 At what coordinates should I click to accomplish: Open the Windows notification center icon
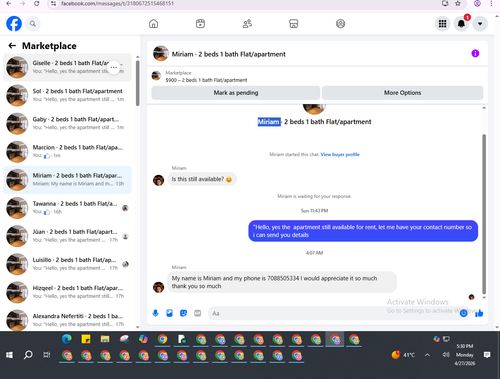(x=487, y=355)
